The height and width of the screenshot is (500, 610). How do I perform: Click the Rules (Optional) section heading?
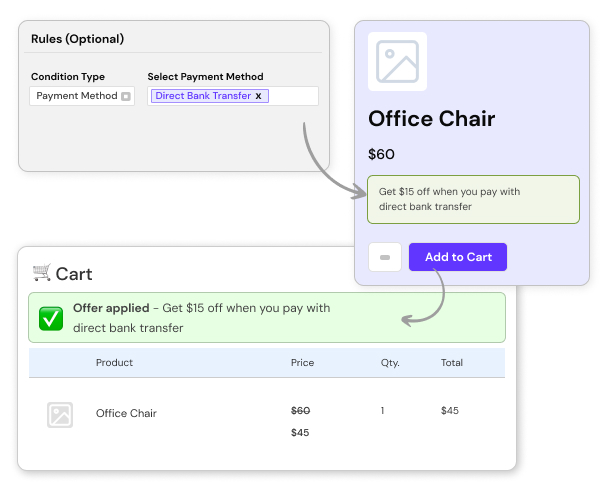(x=78, y=39)
